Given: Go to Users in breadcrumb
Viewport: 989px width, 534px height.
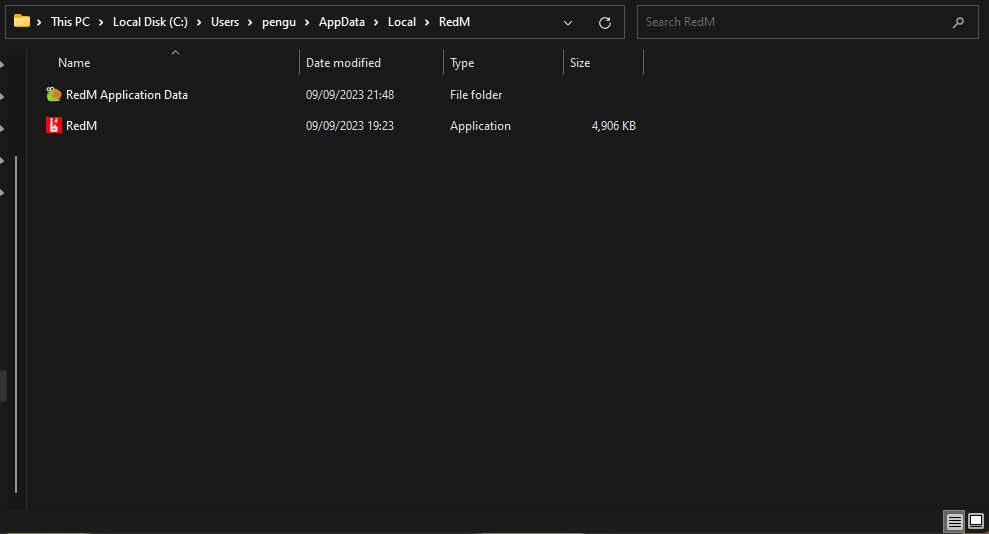Looking at the screenshot, I should point(225,22).
